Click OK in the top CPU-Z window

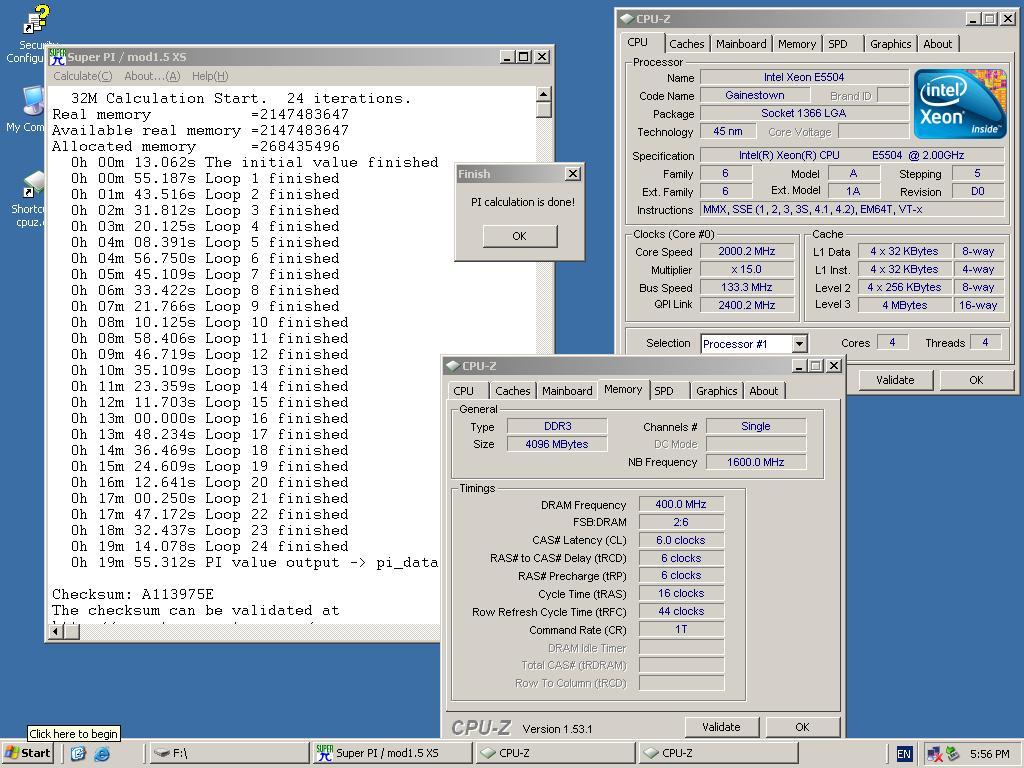coord(976,379)
